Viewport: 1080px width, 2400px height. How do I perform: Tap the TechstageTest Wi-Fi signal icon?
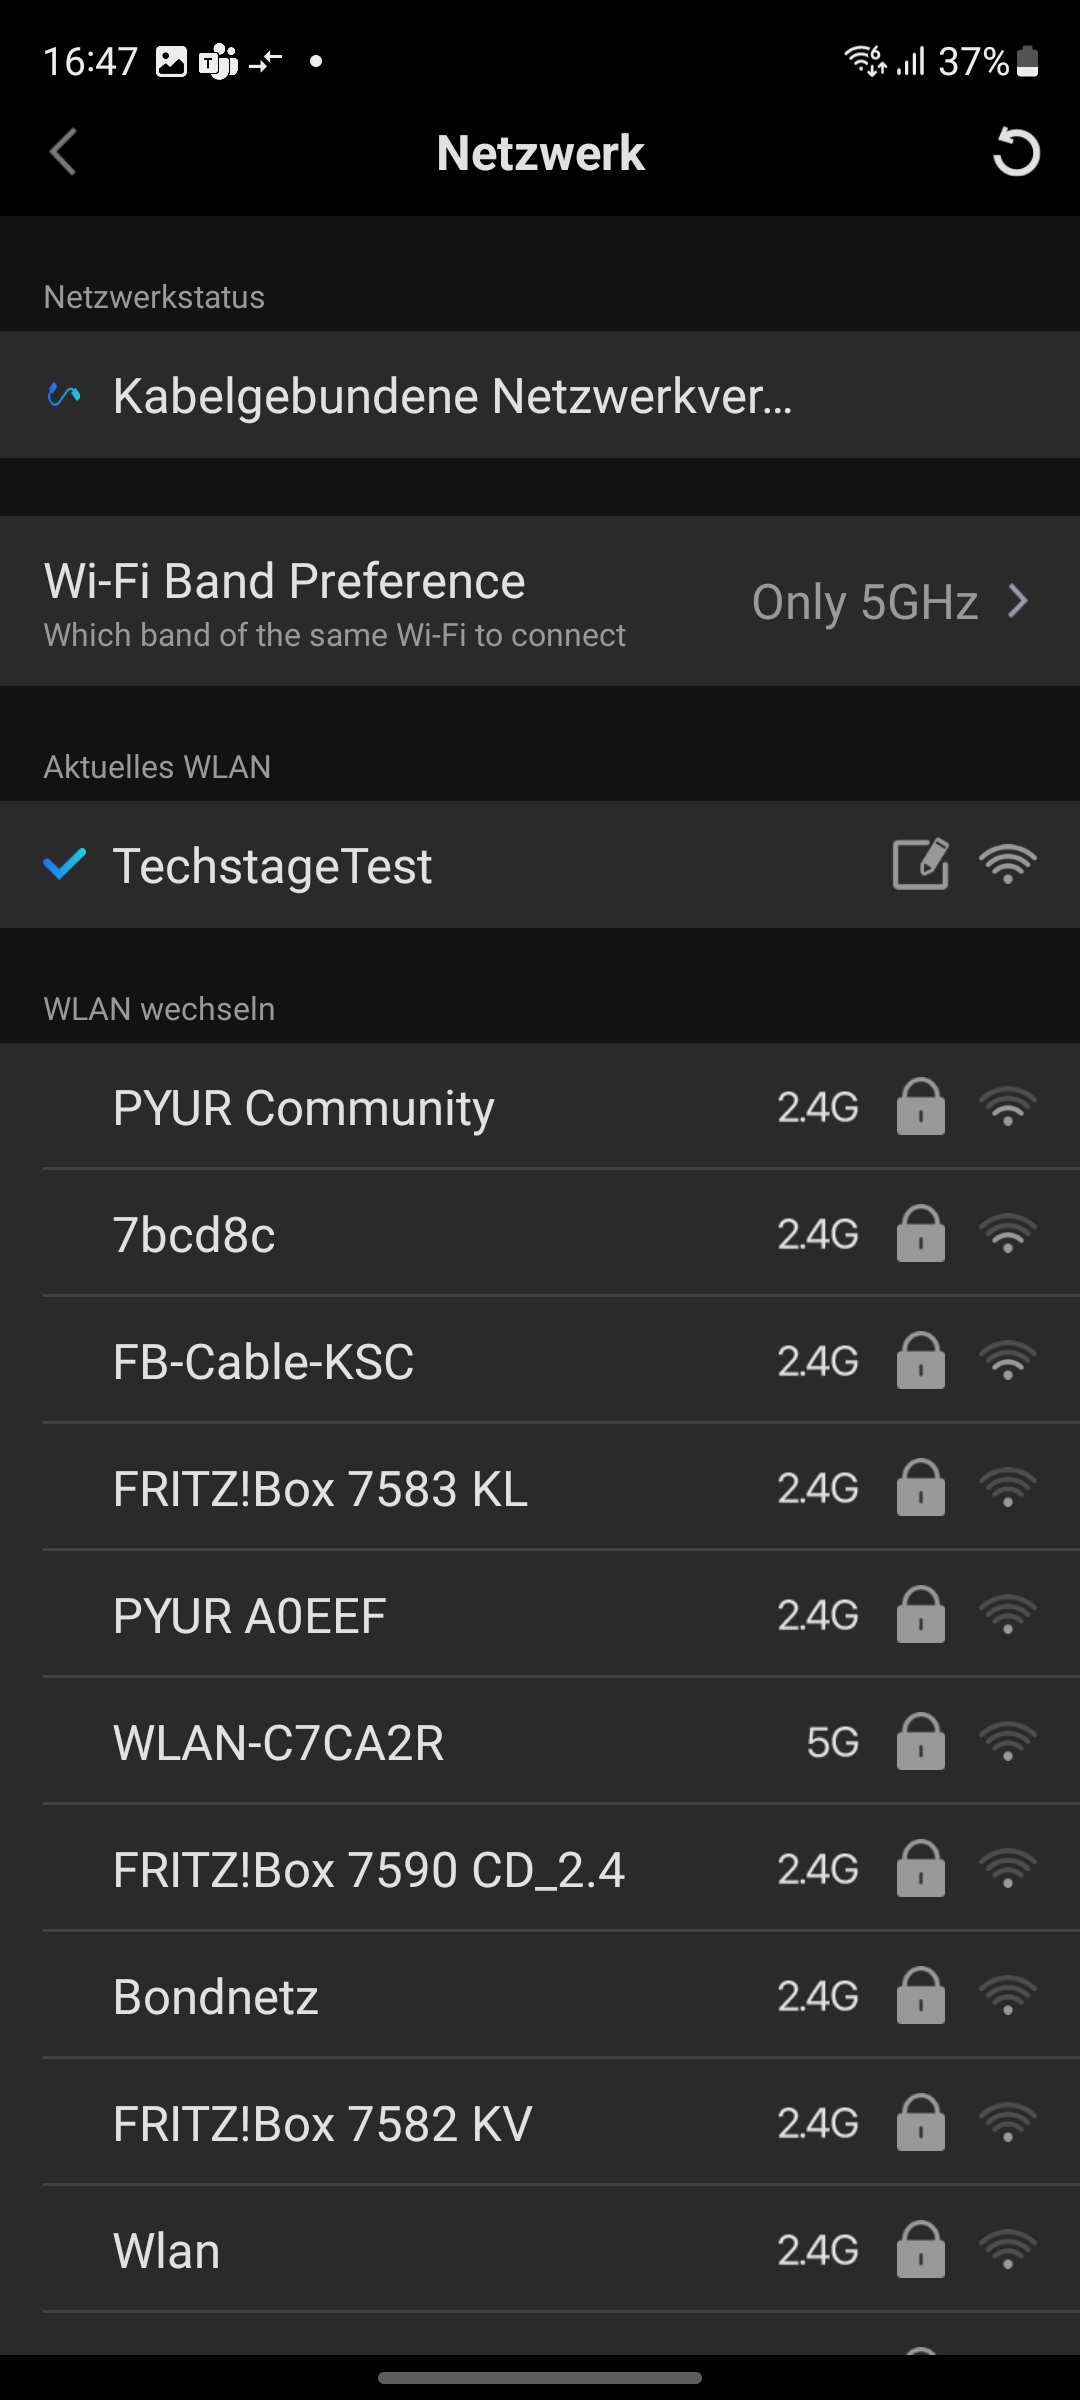(1008, 865)
